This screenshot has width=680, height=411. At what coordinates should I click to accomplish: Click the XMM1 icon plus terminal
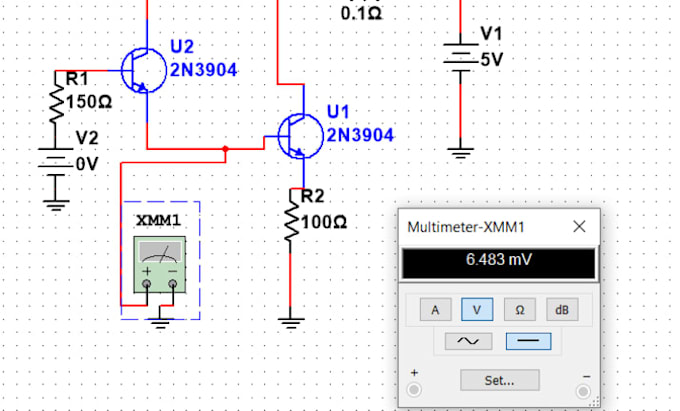[x=147, y=284]
